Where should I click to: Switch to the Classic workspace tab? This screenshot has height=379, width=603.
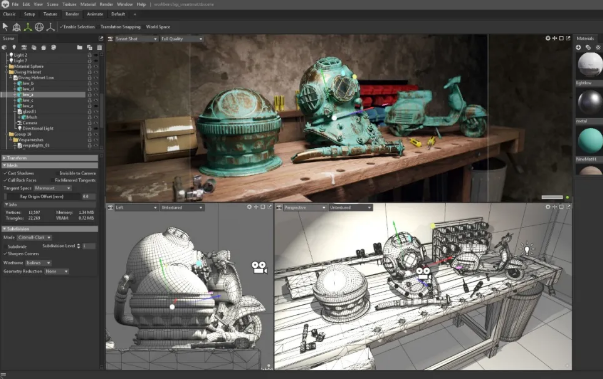click(9, 14)
